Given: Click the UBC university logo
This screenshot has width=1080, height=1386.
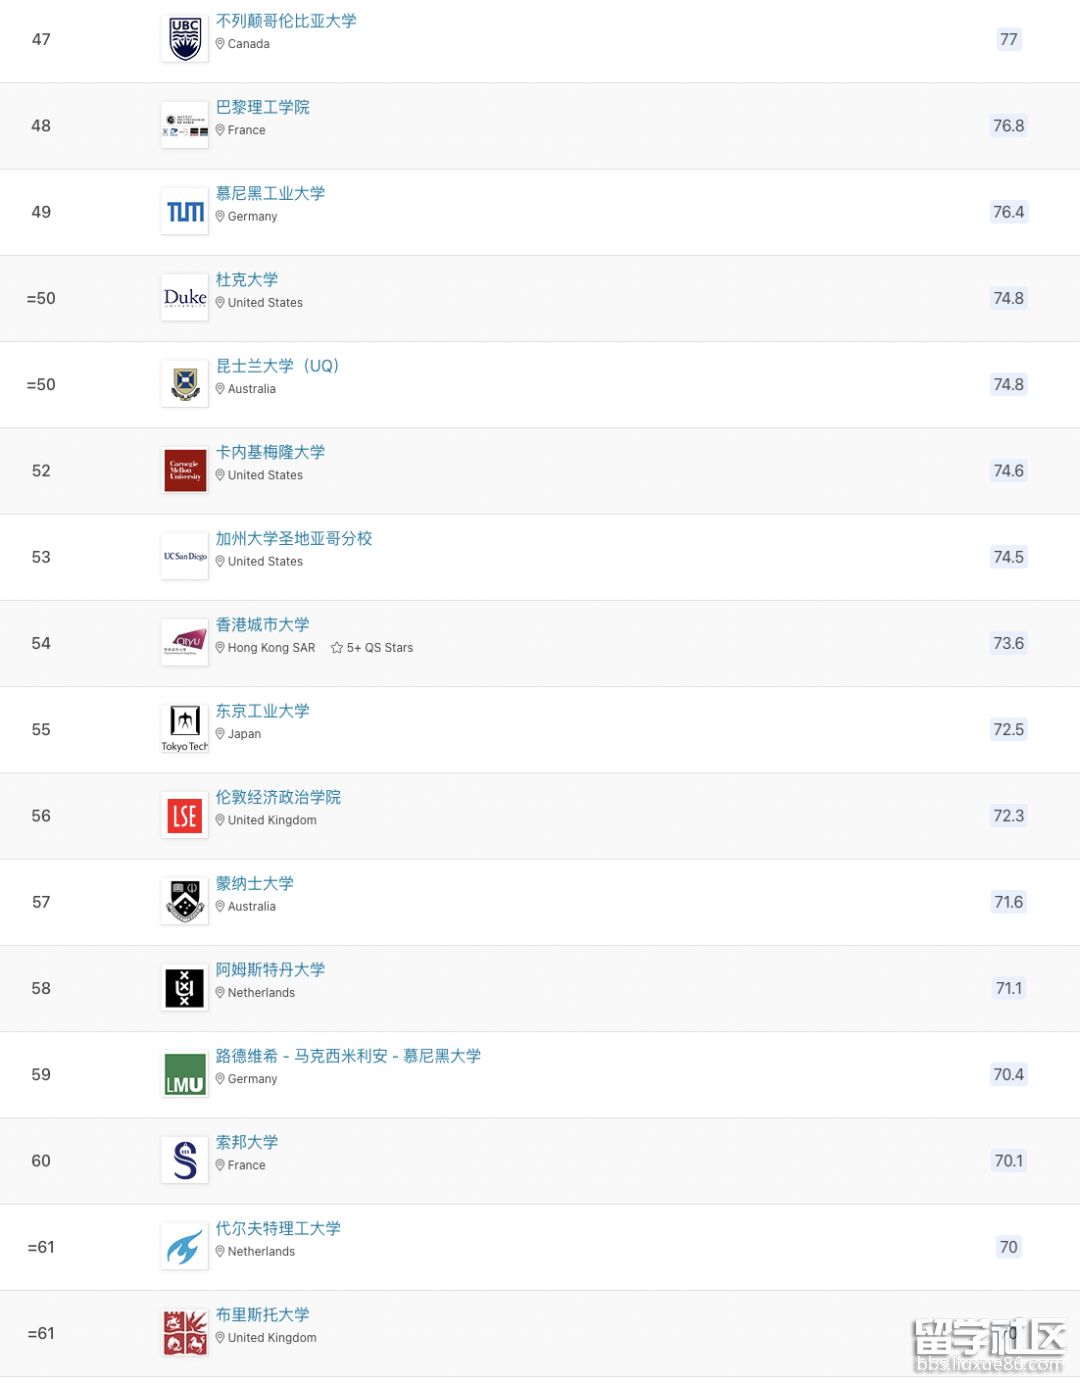Looking at the screenshot, I should point(185,39).
